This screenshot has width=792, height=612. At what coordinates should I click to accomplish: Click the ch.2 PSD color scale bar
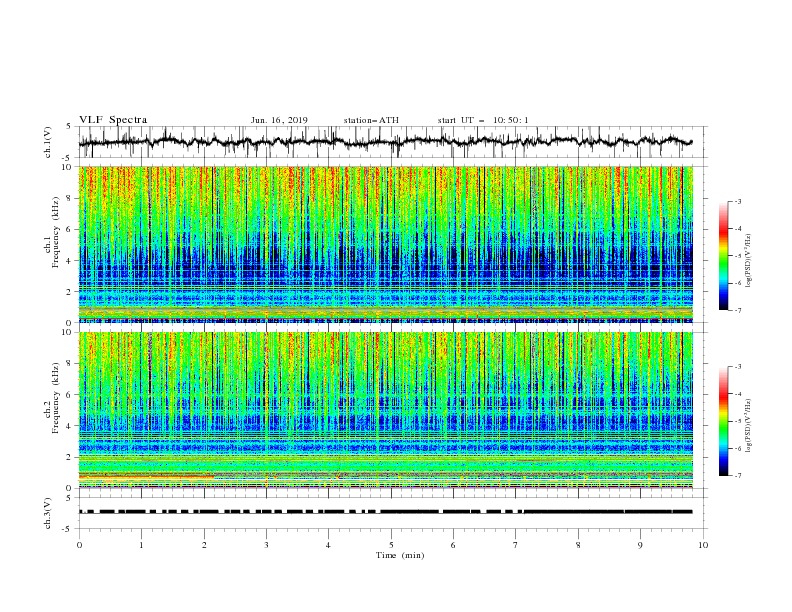pyautogui.click(x=723, y=421)
